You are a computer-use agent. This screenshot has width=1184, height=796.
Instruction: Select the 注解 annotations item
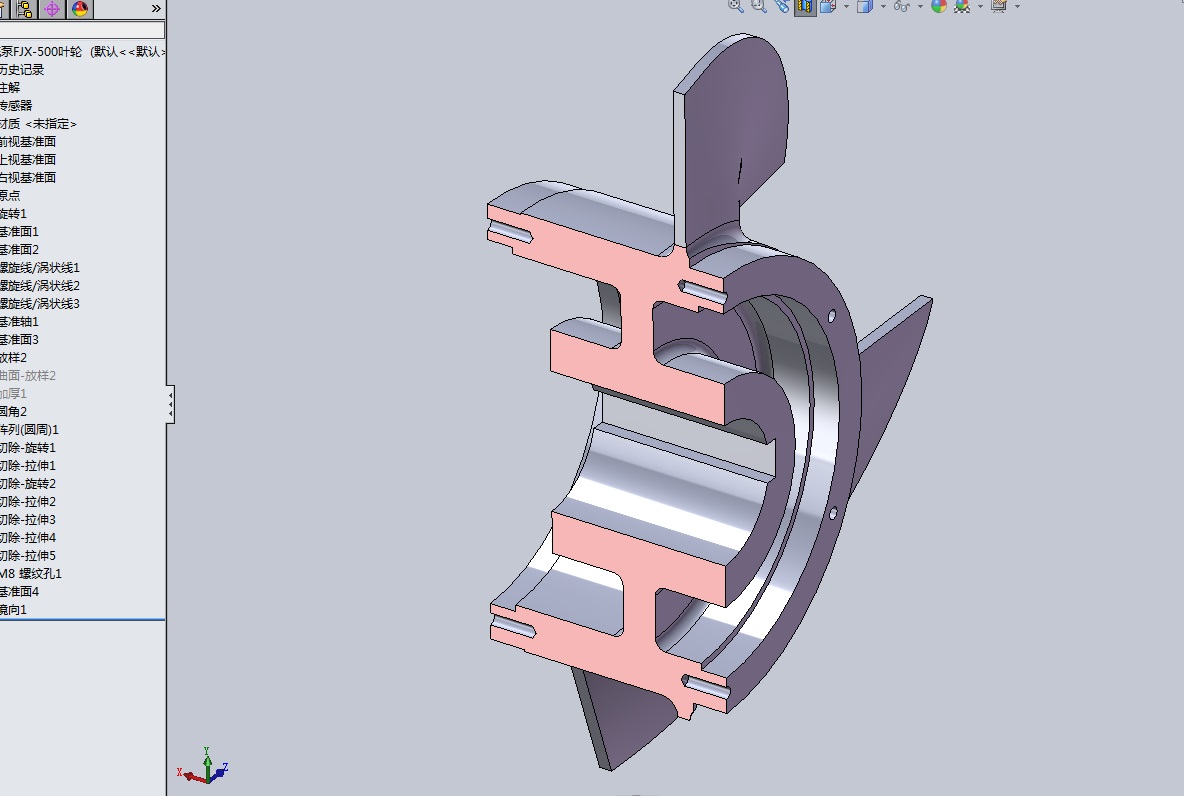coord(10,88)
